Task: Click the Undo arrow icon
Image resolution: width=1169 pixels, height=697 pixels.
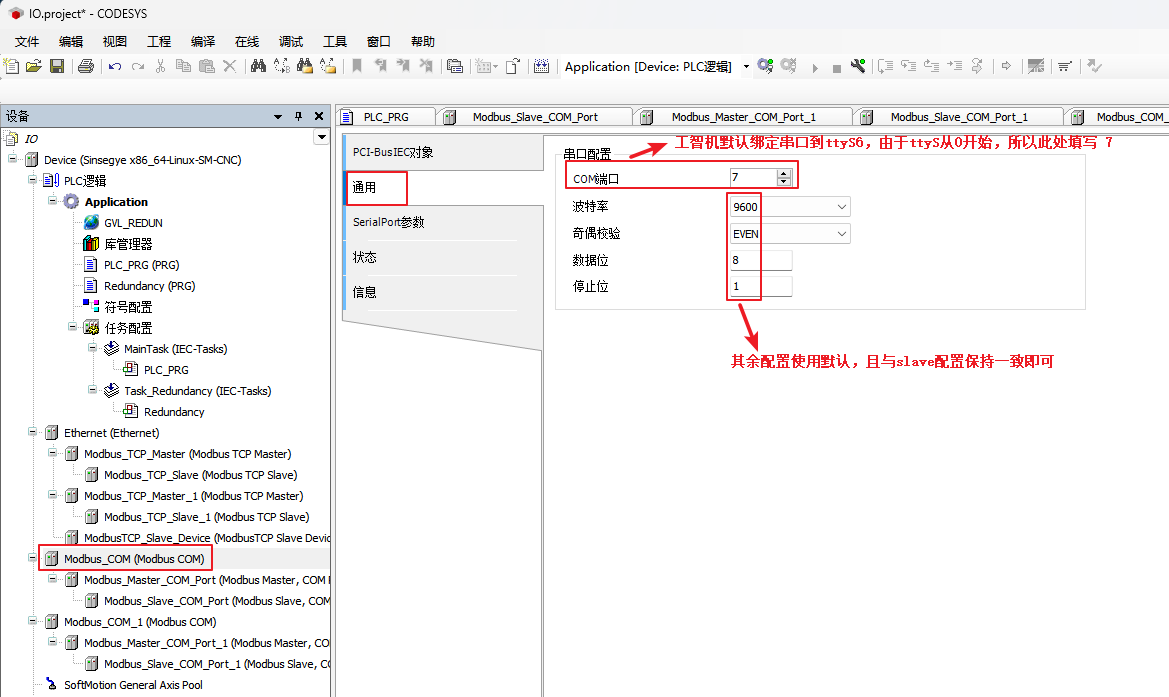Action: [x=115, y=66]
